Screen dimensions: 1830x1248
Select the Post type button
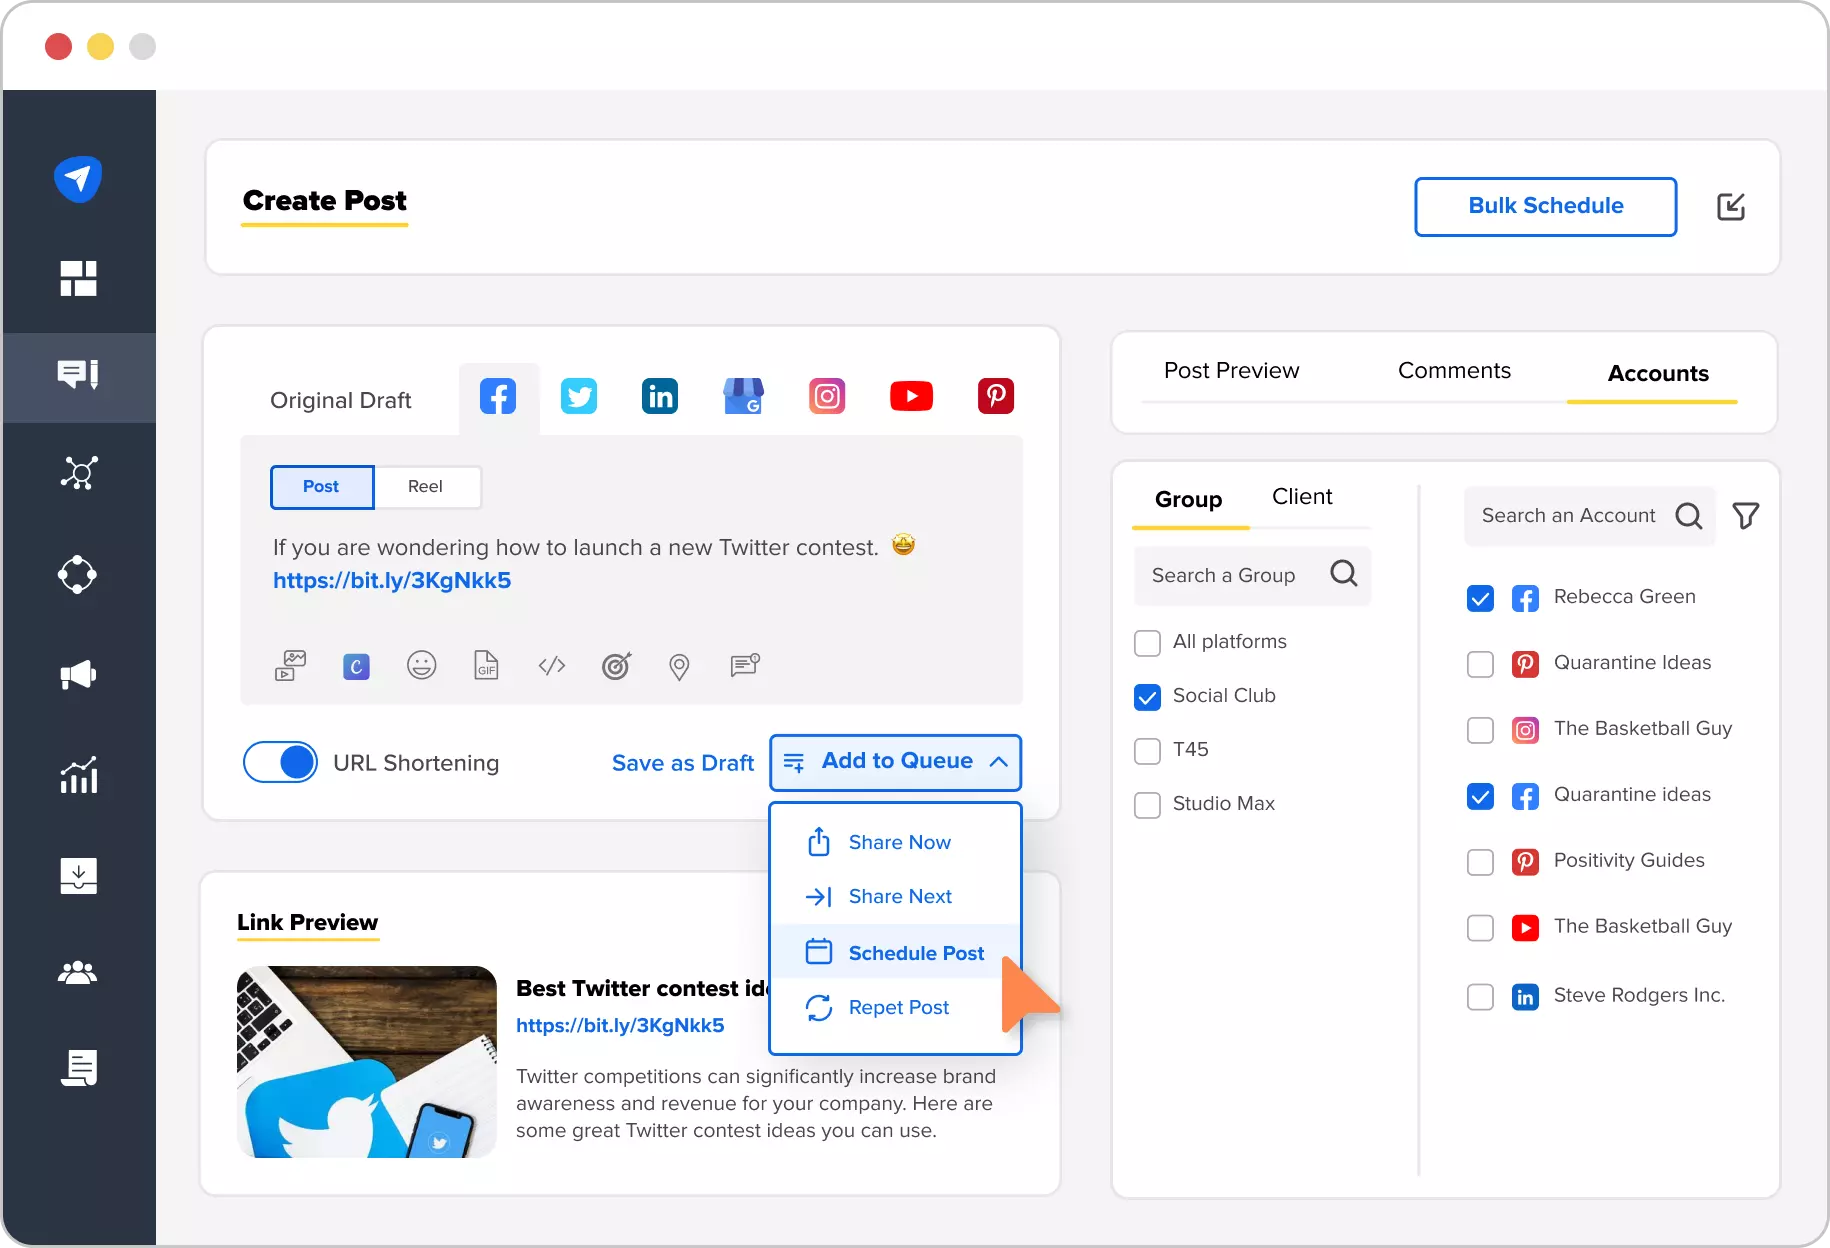coord(322,487)
